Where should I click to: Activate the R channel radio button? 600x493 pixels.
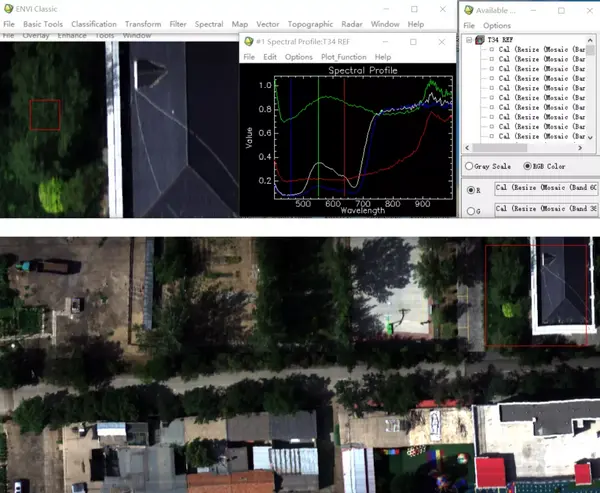point(471,190)
